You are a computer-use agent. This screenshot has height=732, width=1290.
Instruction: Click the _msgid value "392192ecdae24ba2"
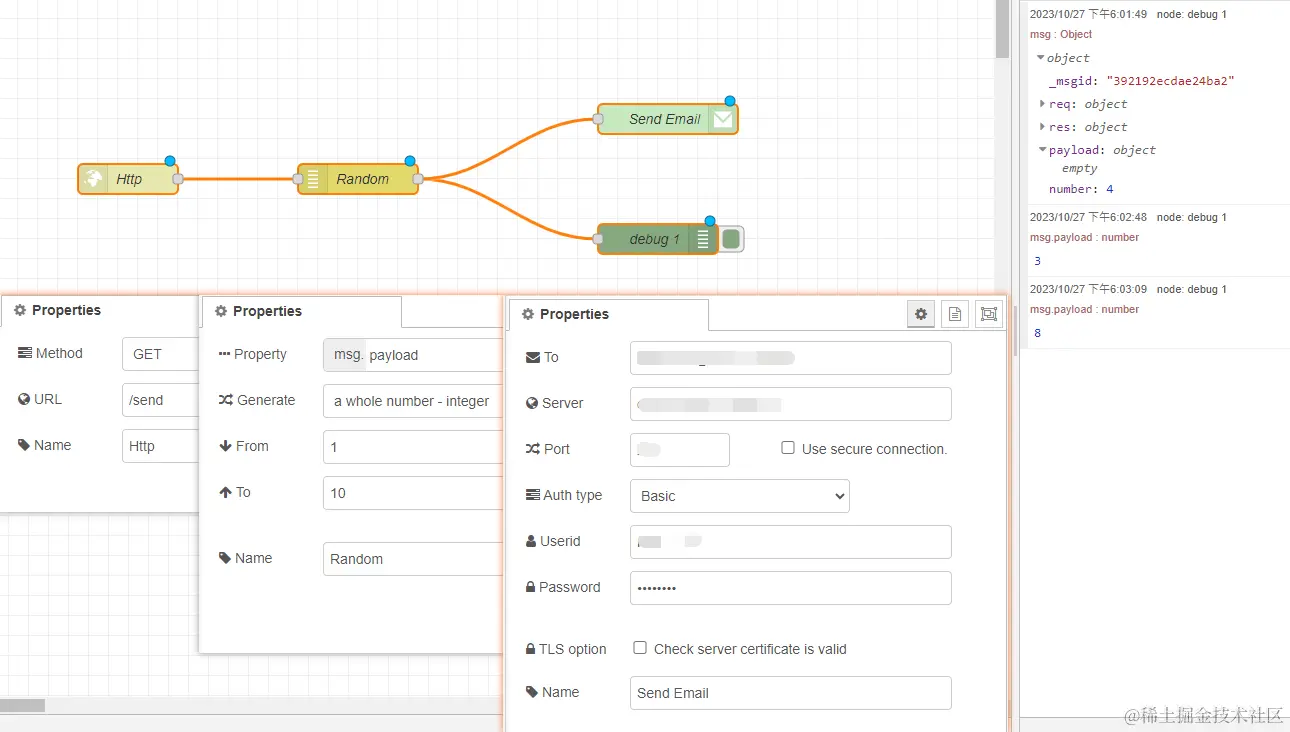pos(1170,81)
